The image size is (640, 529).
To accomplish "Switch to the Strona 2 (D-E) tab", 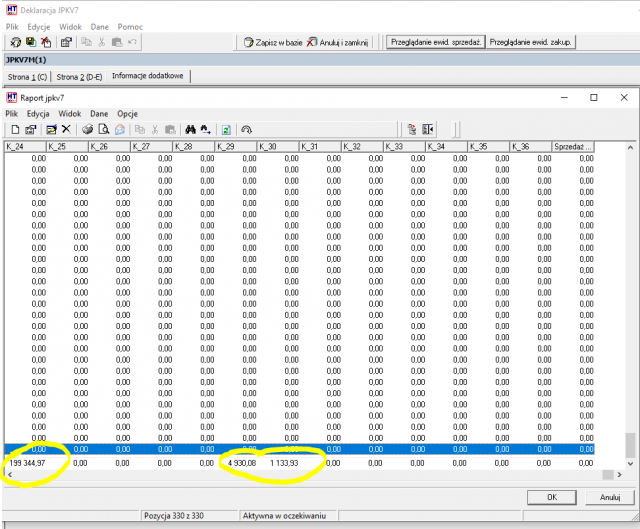I will click(79, 77).
